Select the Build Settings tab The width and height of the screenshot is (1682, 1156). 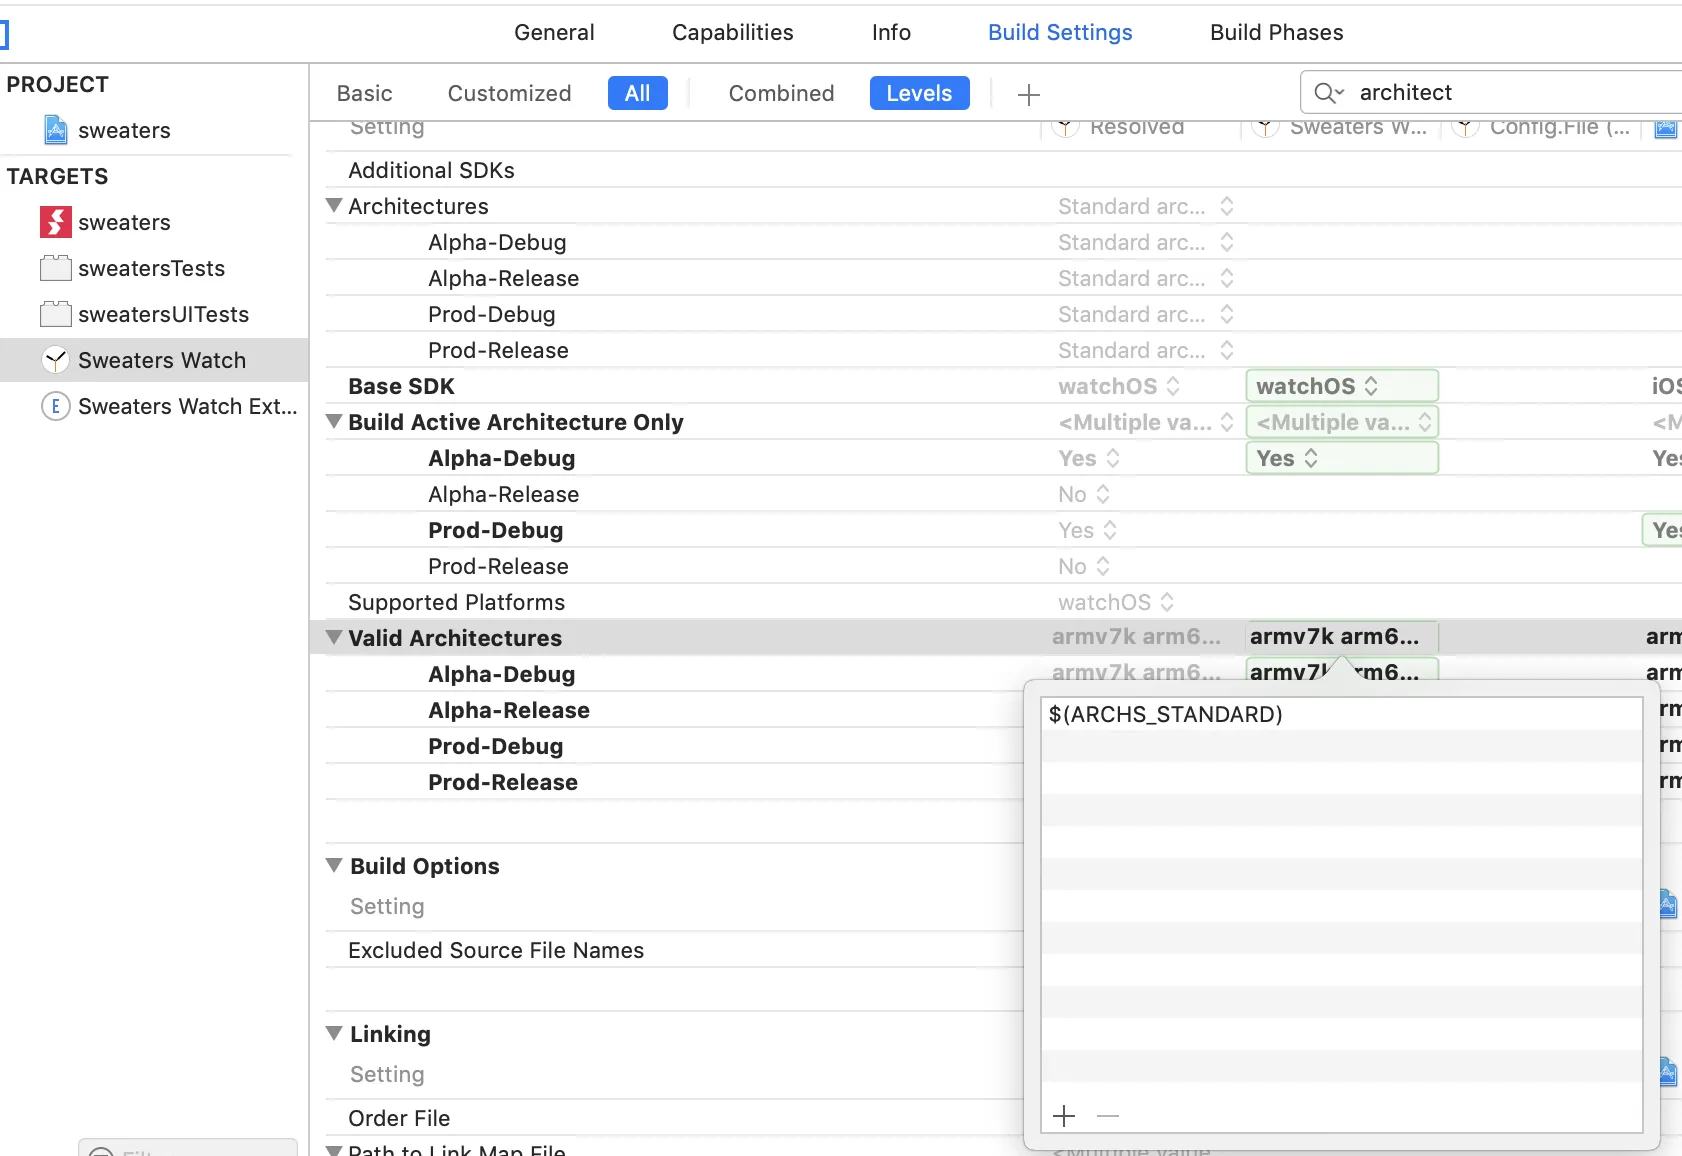coord(1060,32)
